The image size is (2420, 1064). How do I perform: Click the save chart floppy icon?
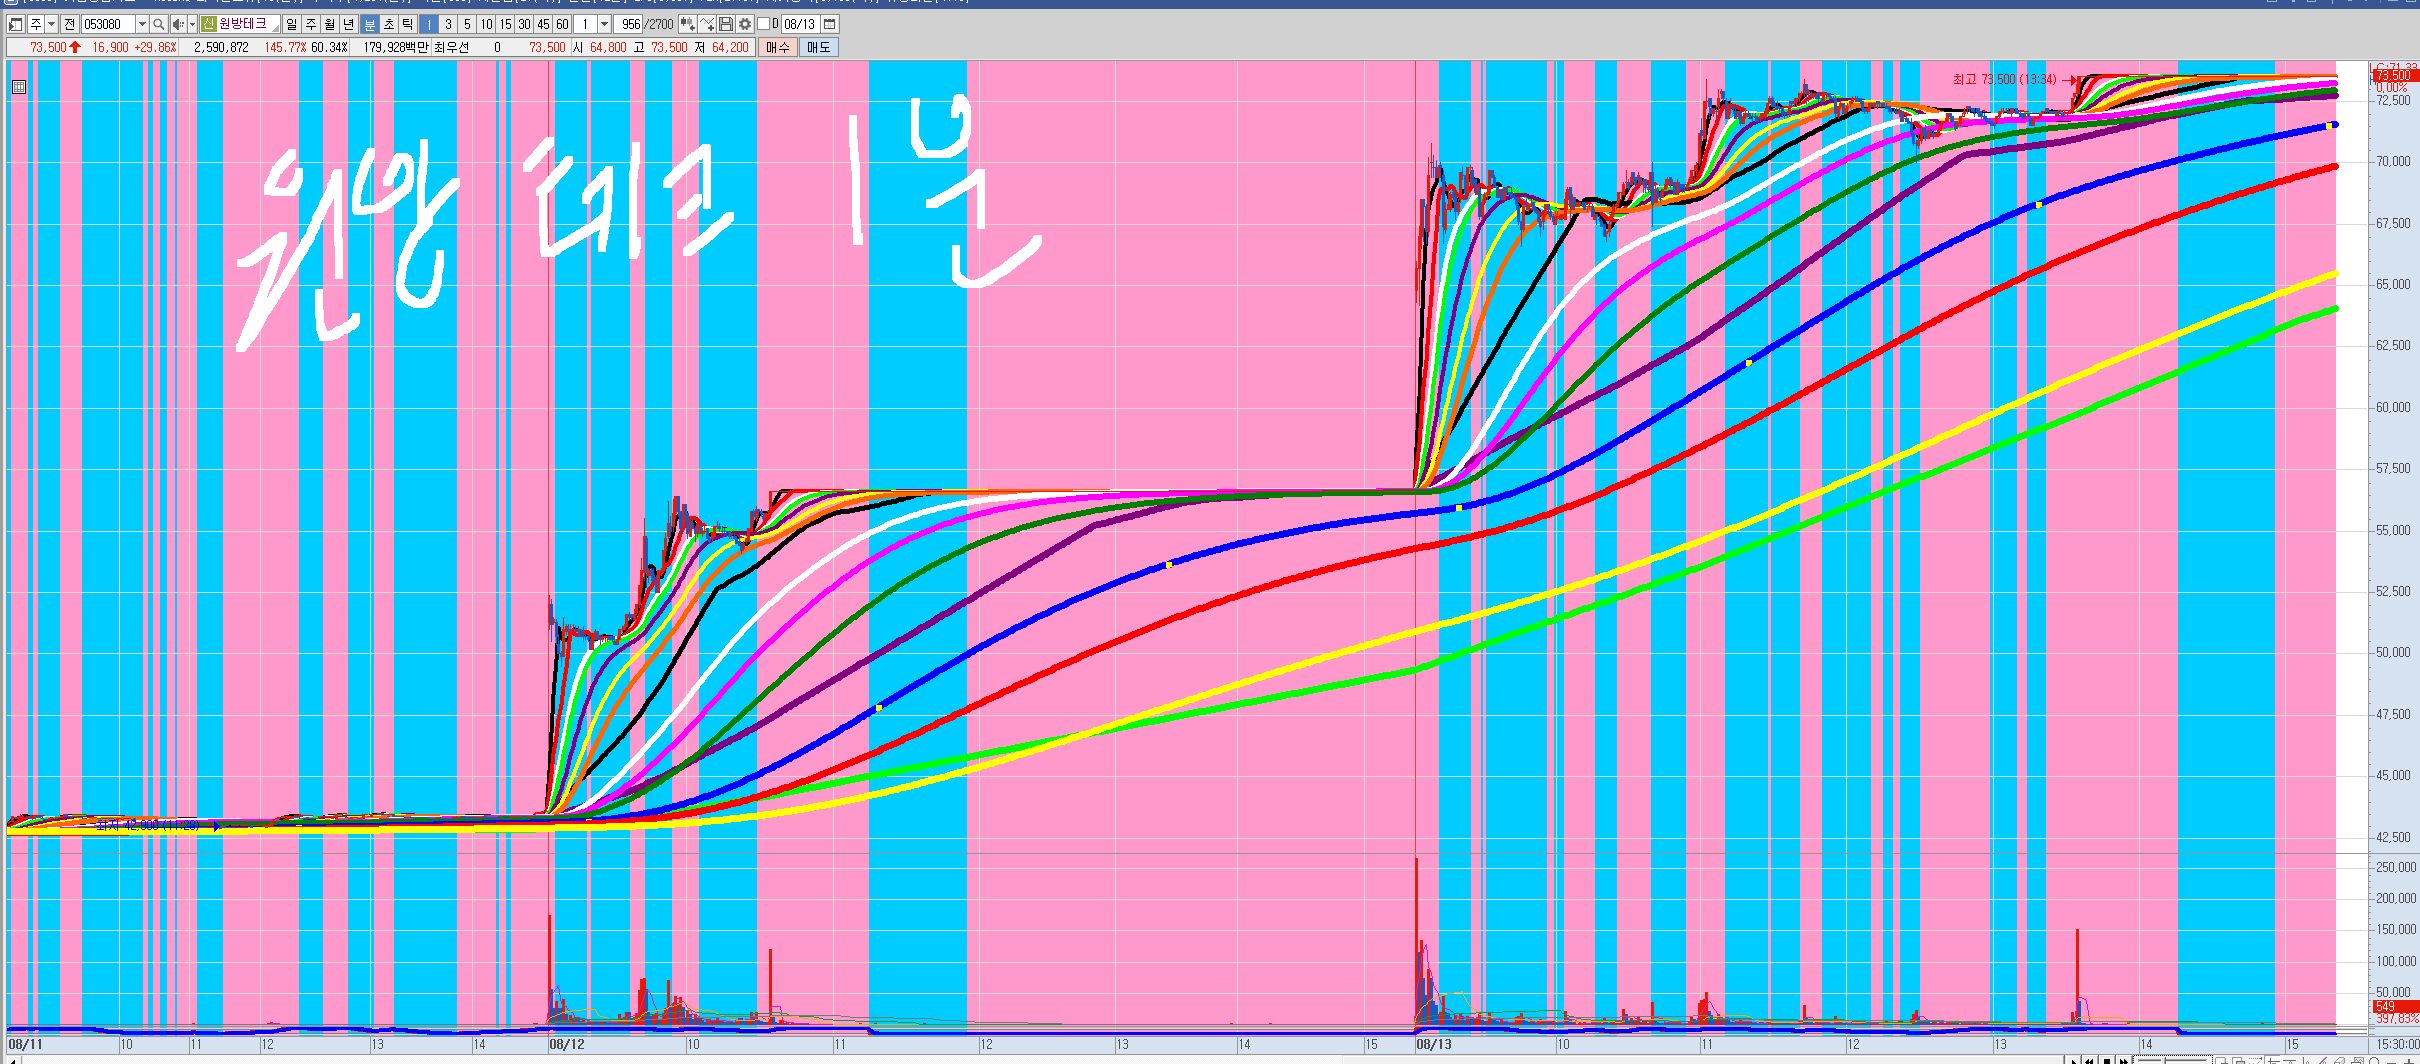coord(726,24)
